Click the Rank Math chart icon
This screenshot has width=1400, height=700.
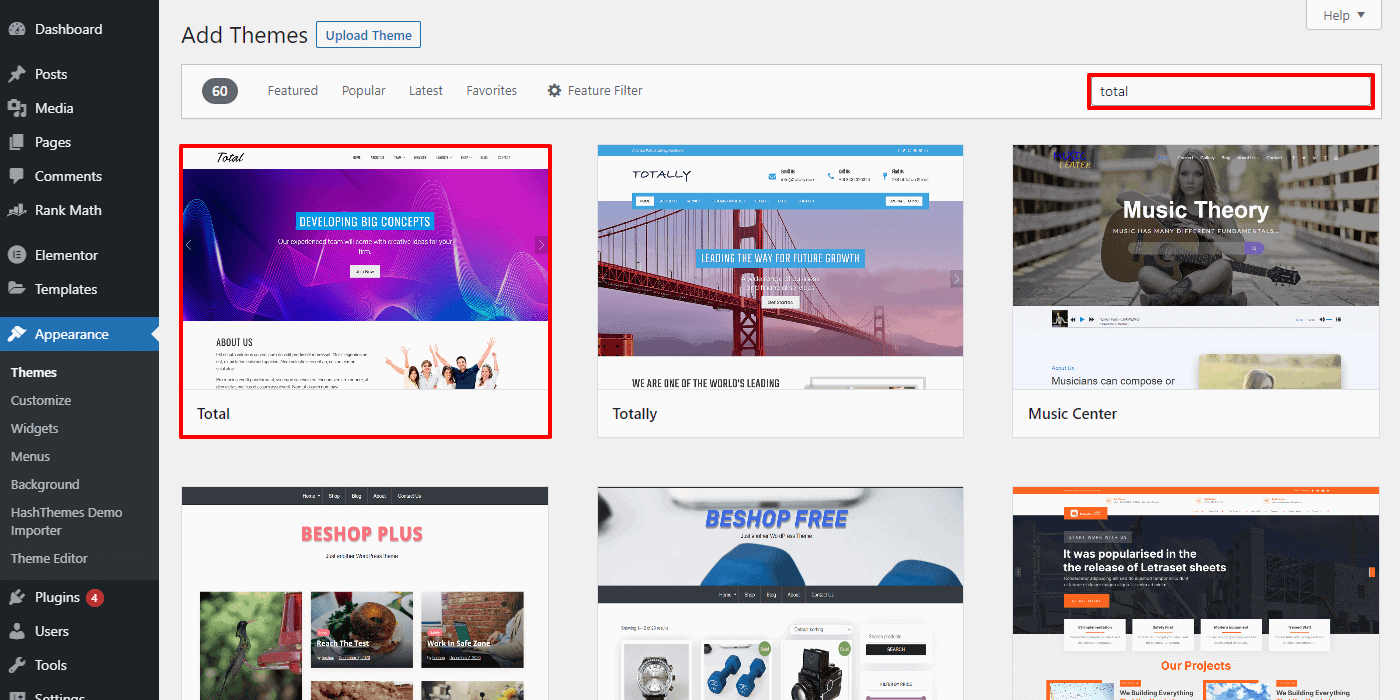[x=16, y=210]
